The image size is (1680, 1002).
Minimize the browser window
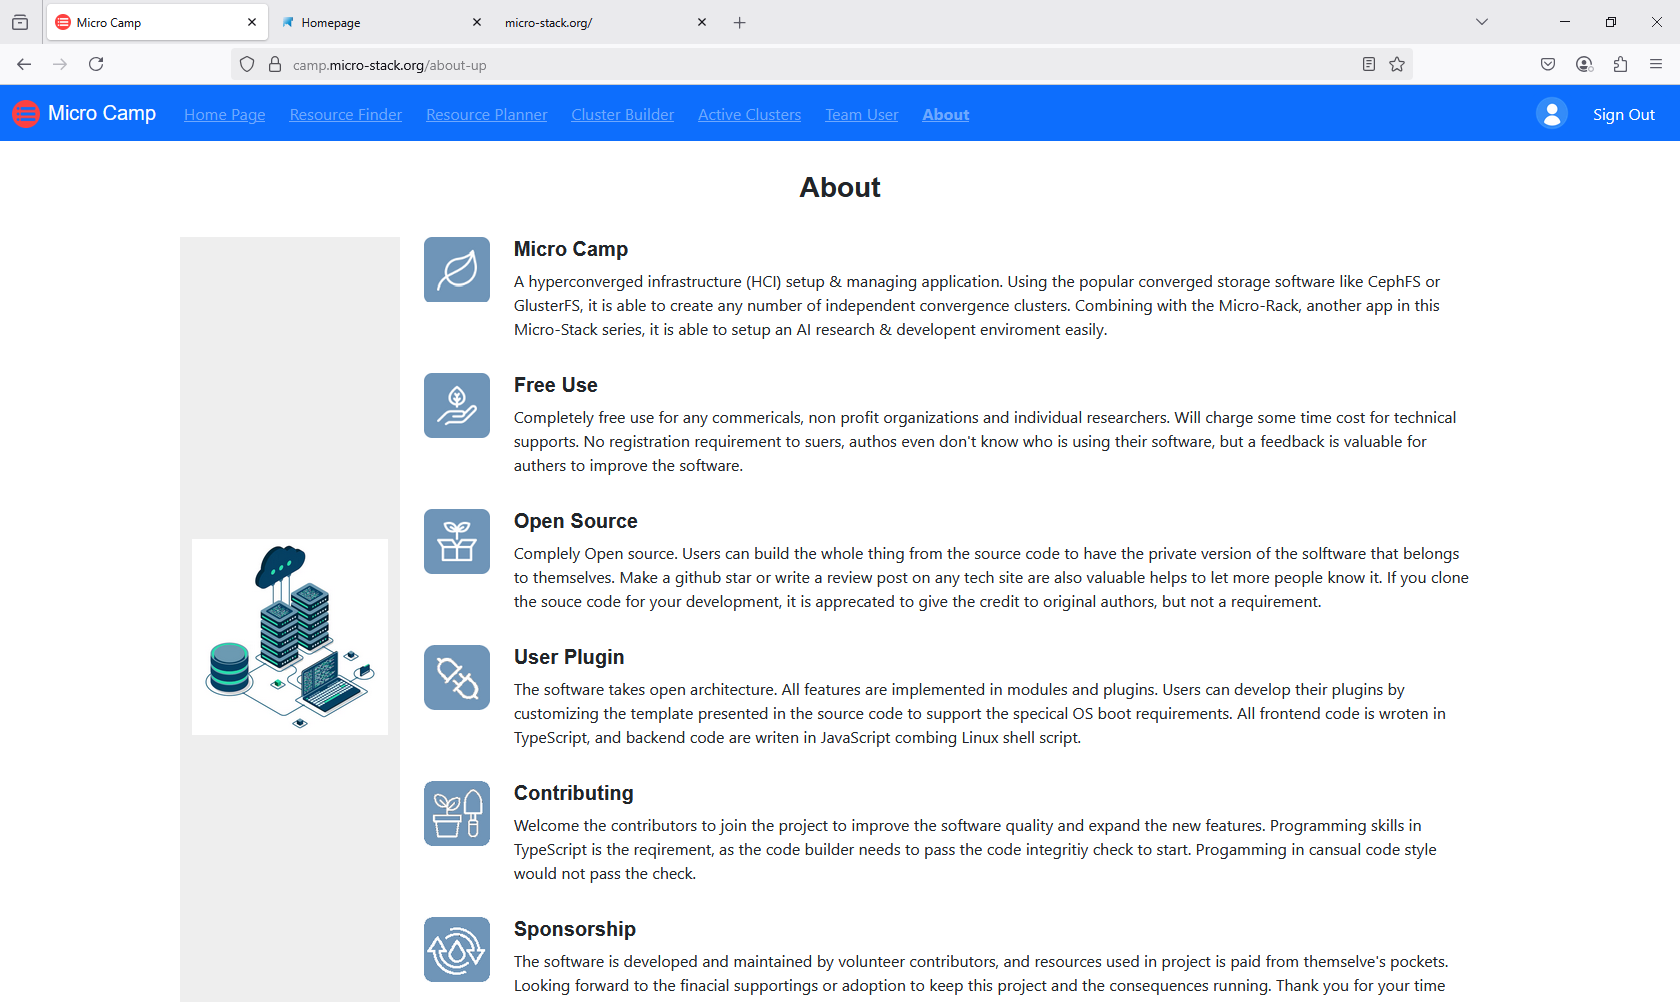[1565, 22]
